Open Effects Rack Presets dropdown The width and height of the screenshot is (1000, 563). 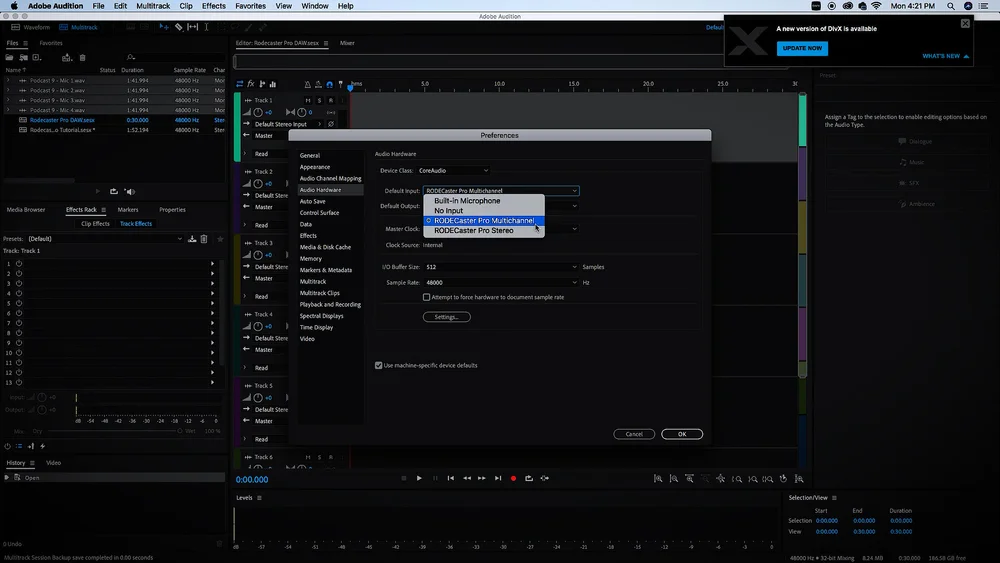(105, 239)
